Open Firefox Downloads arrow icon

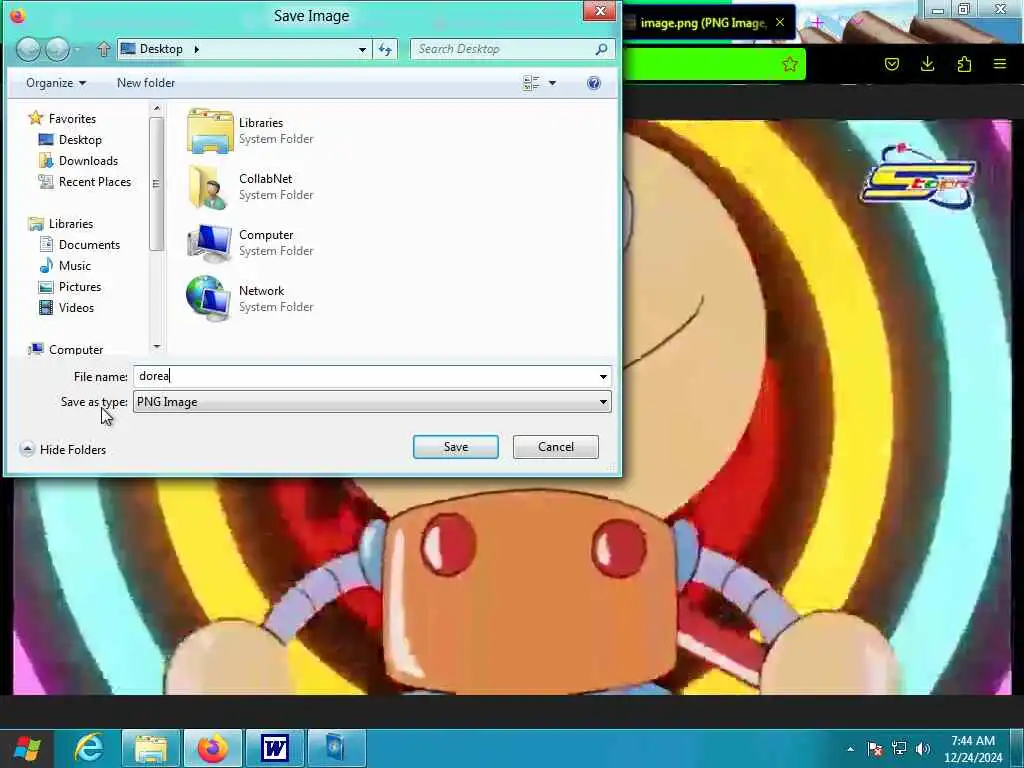point(928,64)
